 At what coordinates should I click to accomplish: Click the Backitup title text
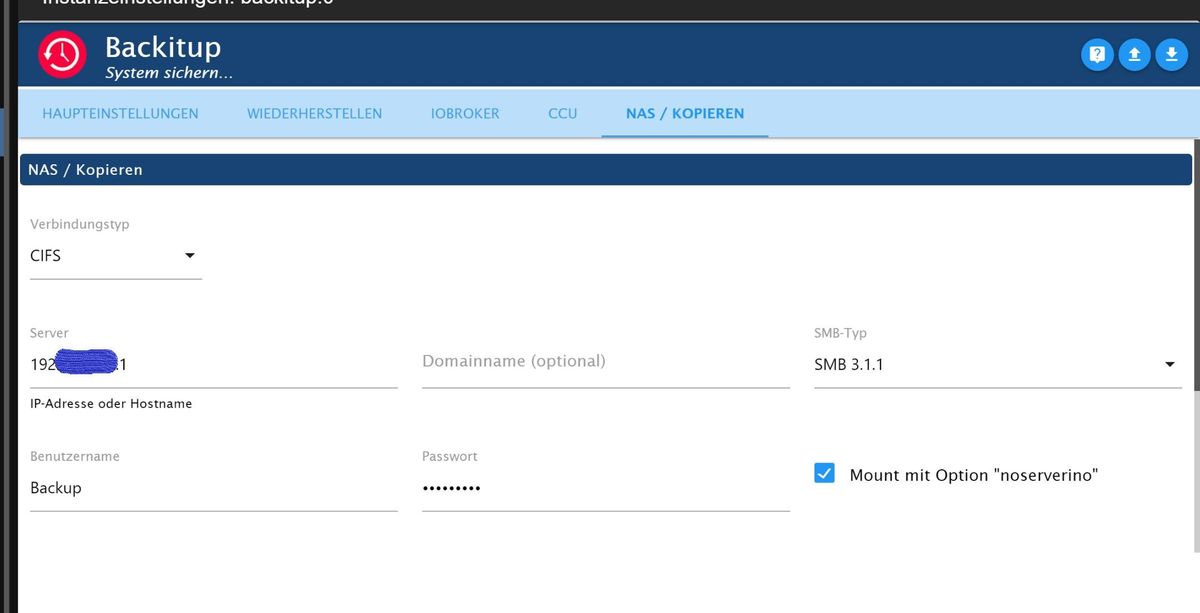point(163,47)
